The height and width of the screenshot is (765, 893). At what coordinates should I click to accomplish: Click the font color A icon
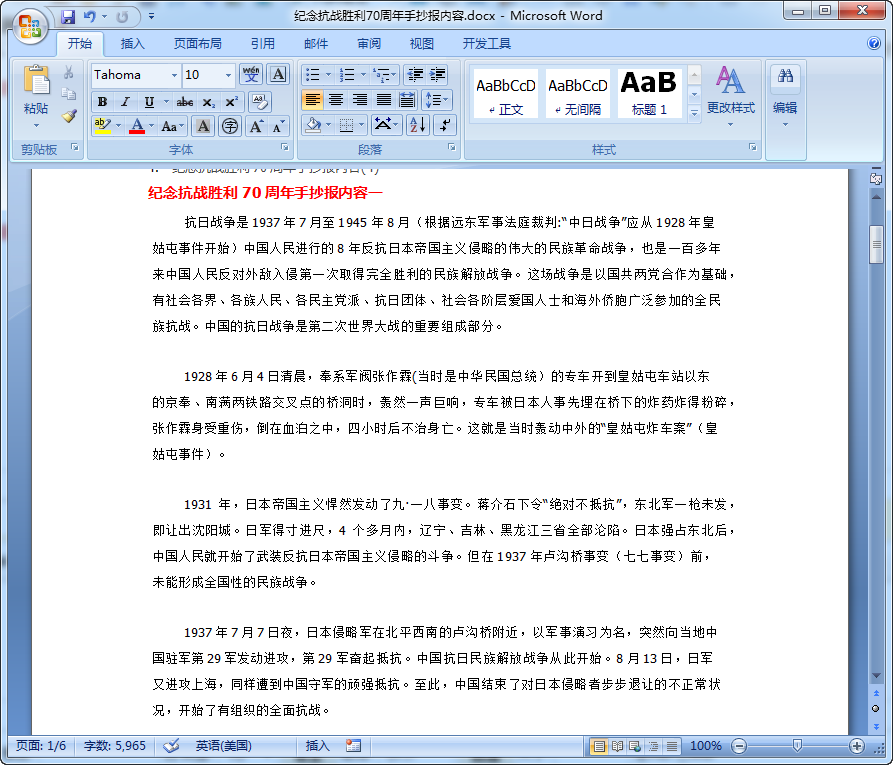(137, 124)
